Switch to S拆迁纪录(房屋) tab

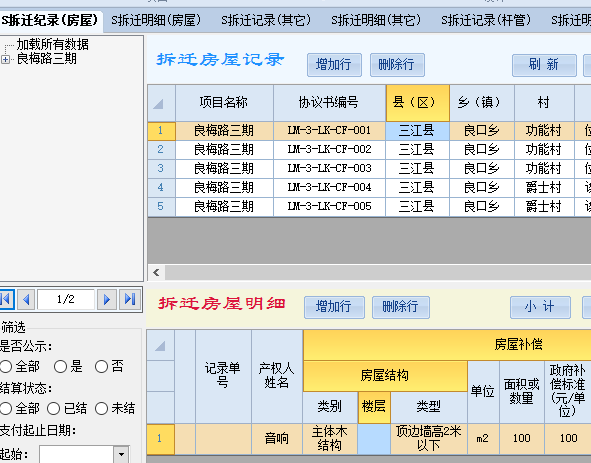point(50,20)
